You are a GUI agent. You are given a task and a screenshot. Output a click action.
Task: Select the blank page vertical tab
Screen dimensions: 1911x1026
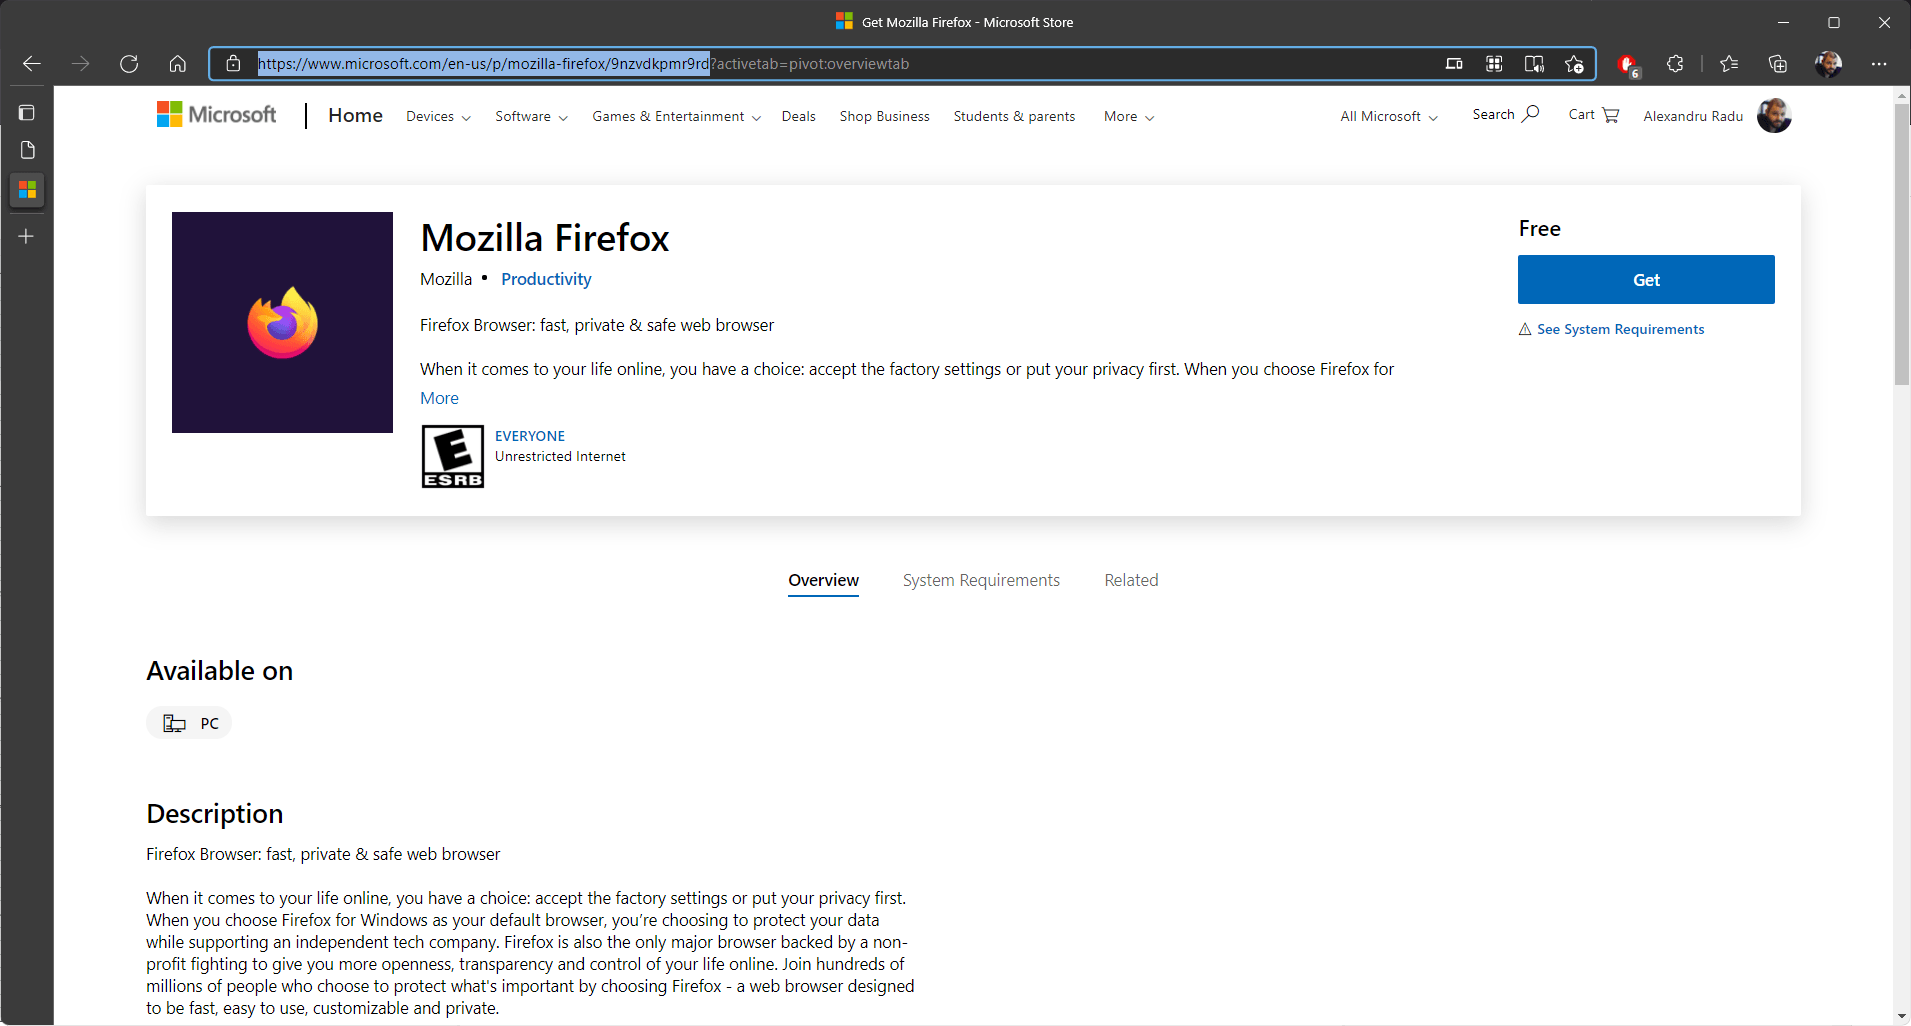[27, 150]
